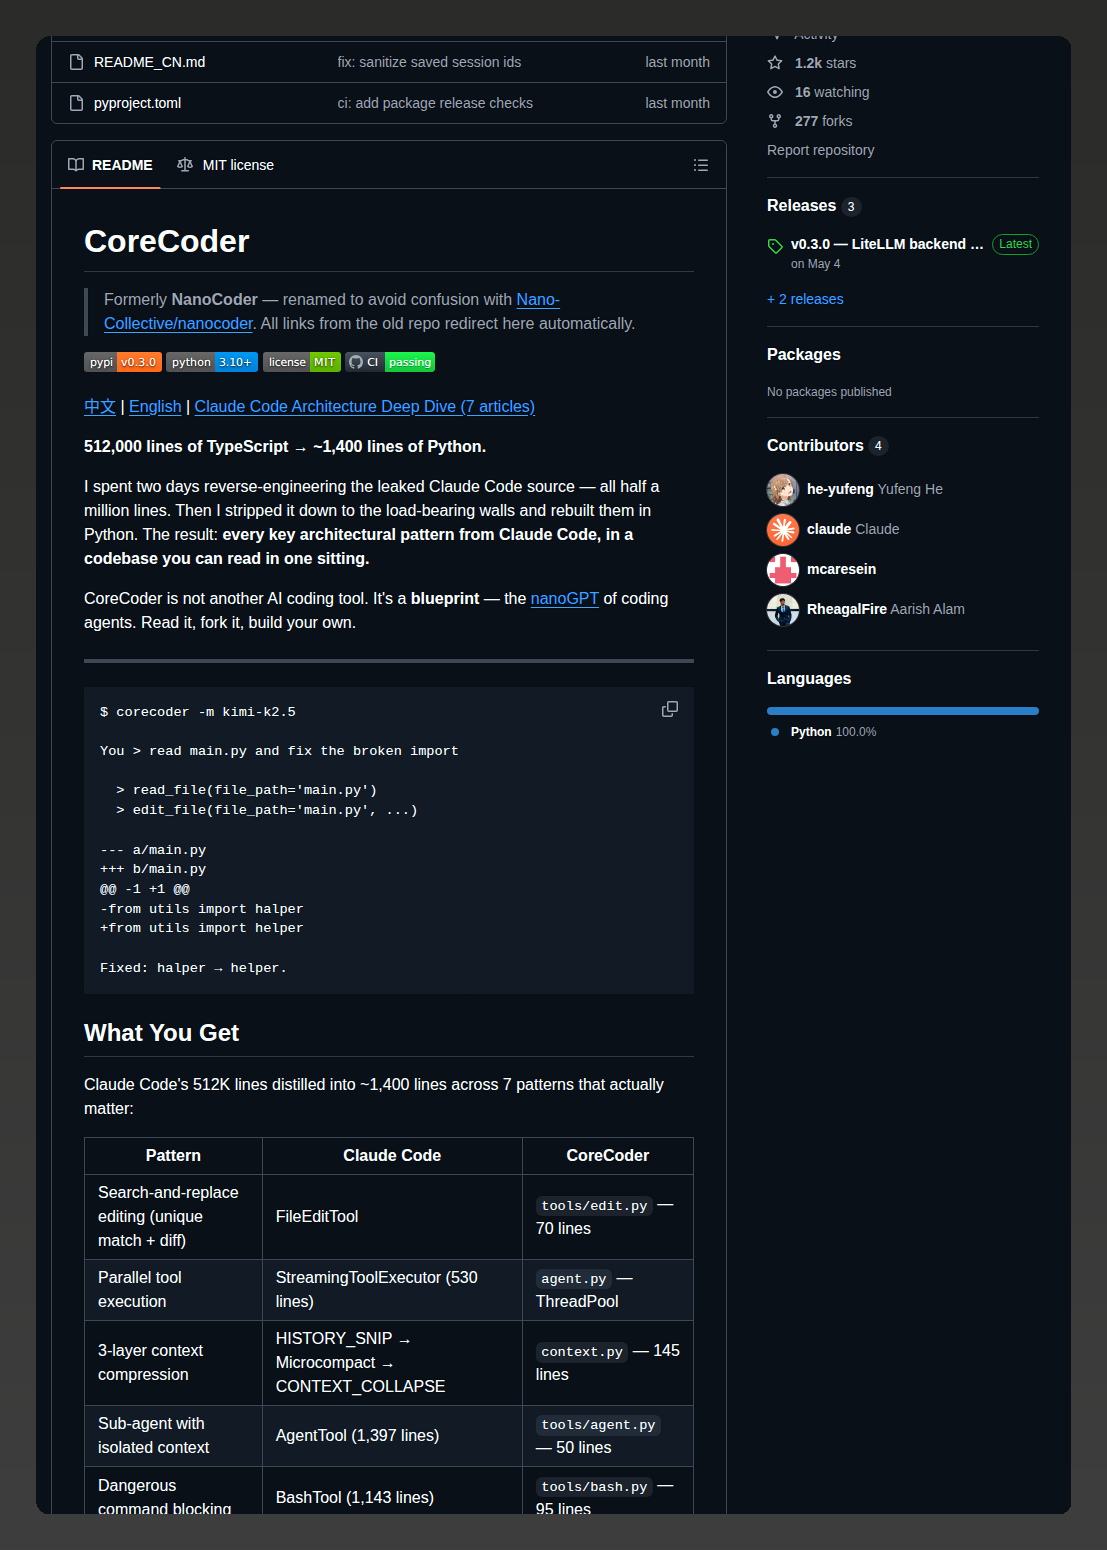This screenshot has width=1107, height=1550.
Task: Click the pypi v0.3.0 badge
Action: click(123, 362)
